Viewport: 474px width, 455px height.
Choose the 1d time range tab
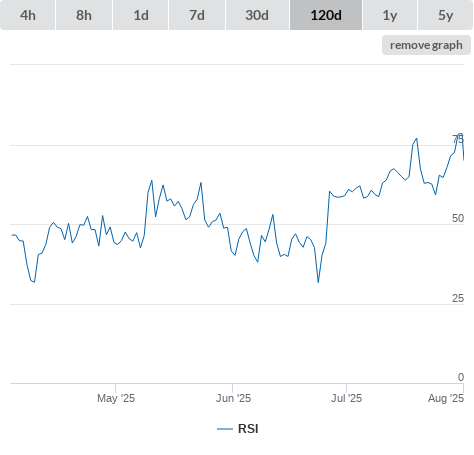tap(141, 15)
